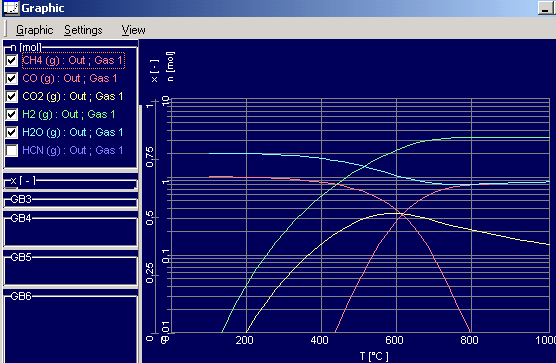Viewport: 556px width, 363px height.
Task: Open the View menu
Action: [133, 30]
